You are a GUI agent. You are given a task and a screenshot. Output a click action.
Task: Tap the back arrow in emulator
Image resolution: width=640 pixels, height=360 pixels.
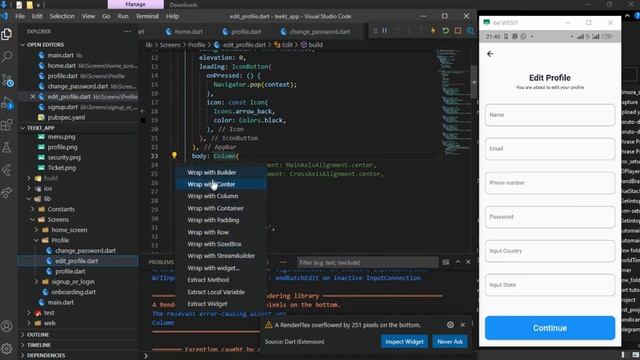pos(490,54)
